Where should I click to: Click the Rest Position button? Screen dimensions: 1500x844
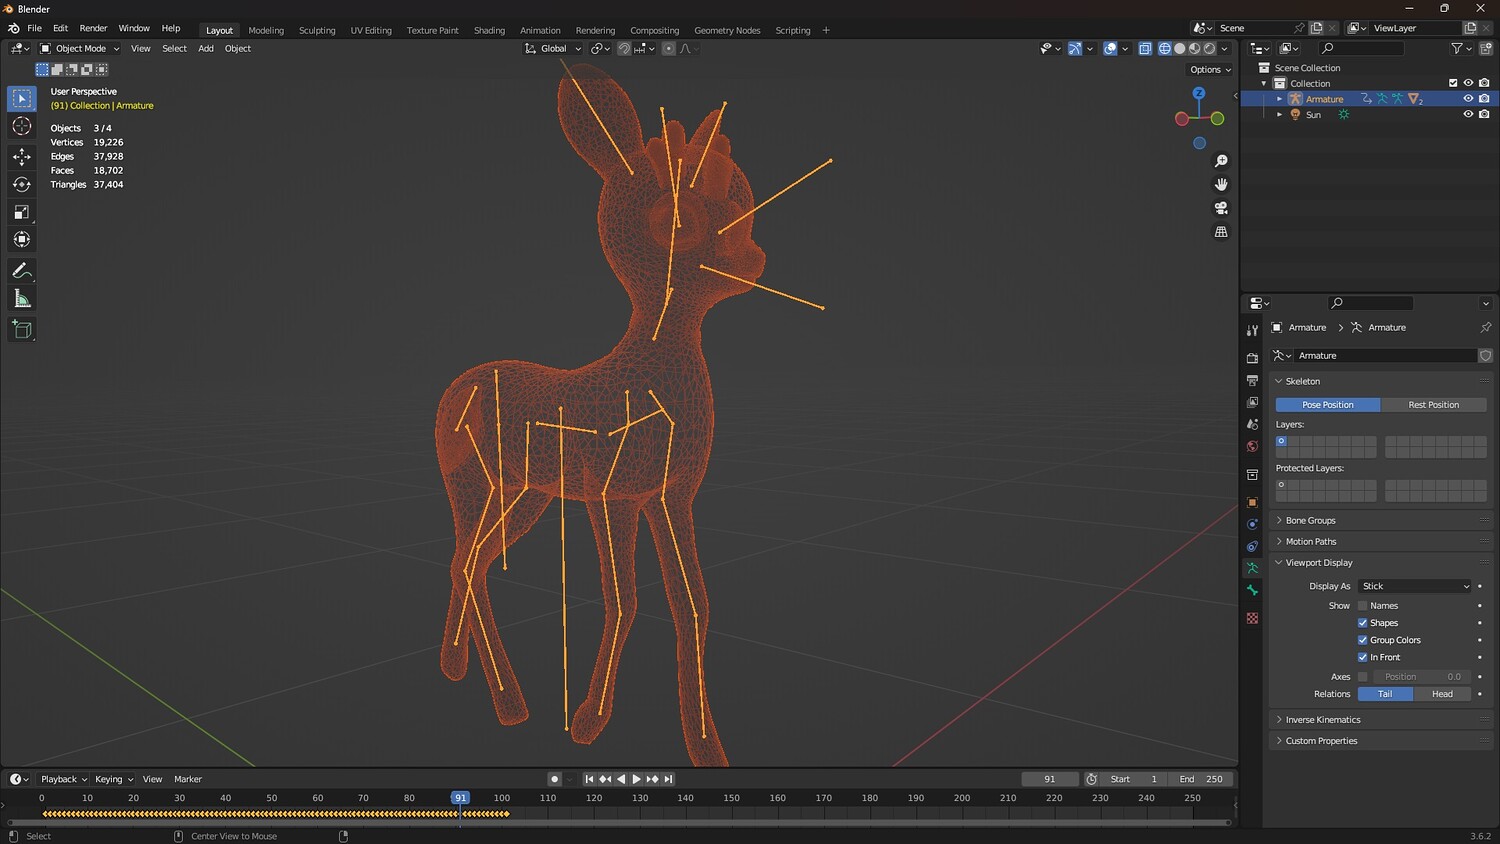tap(1433, 405)
